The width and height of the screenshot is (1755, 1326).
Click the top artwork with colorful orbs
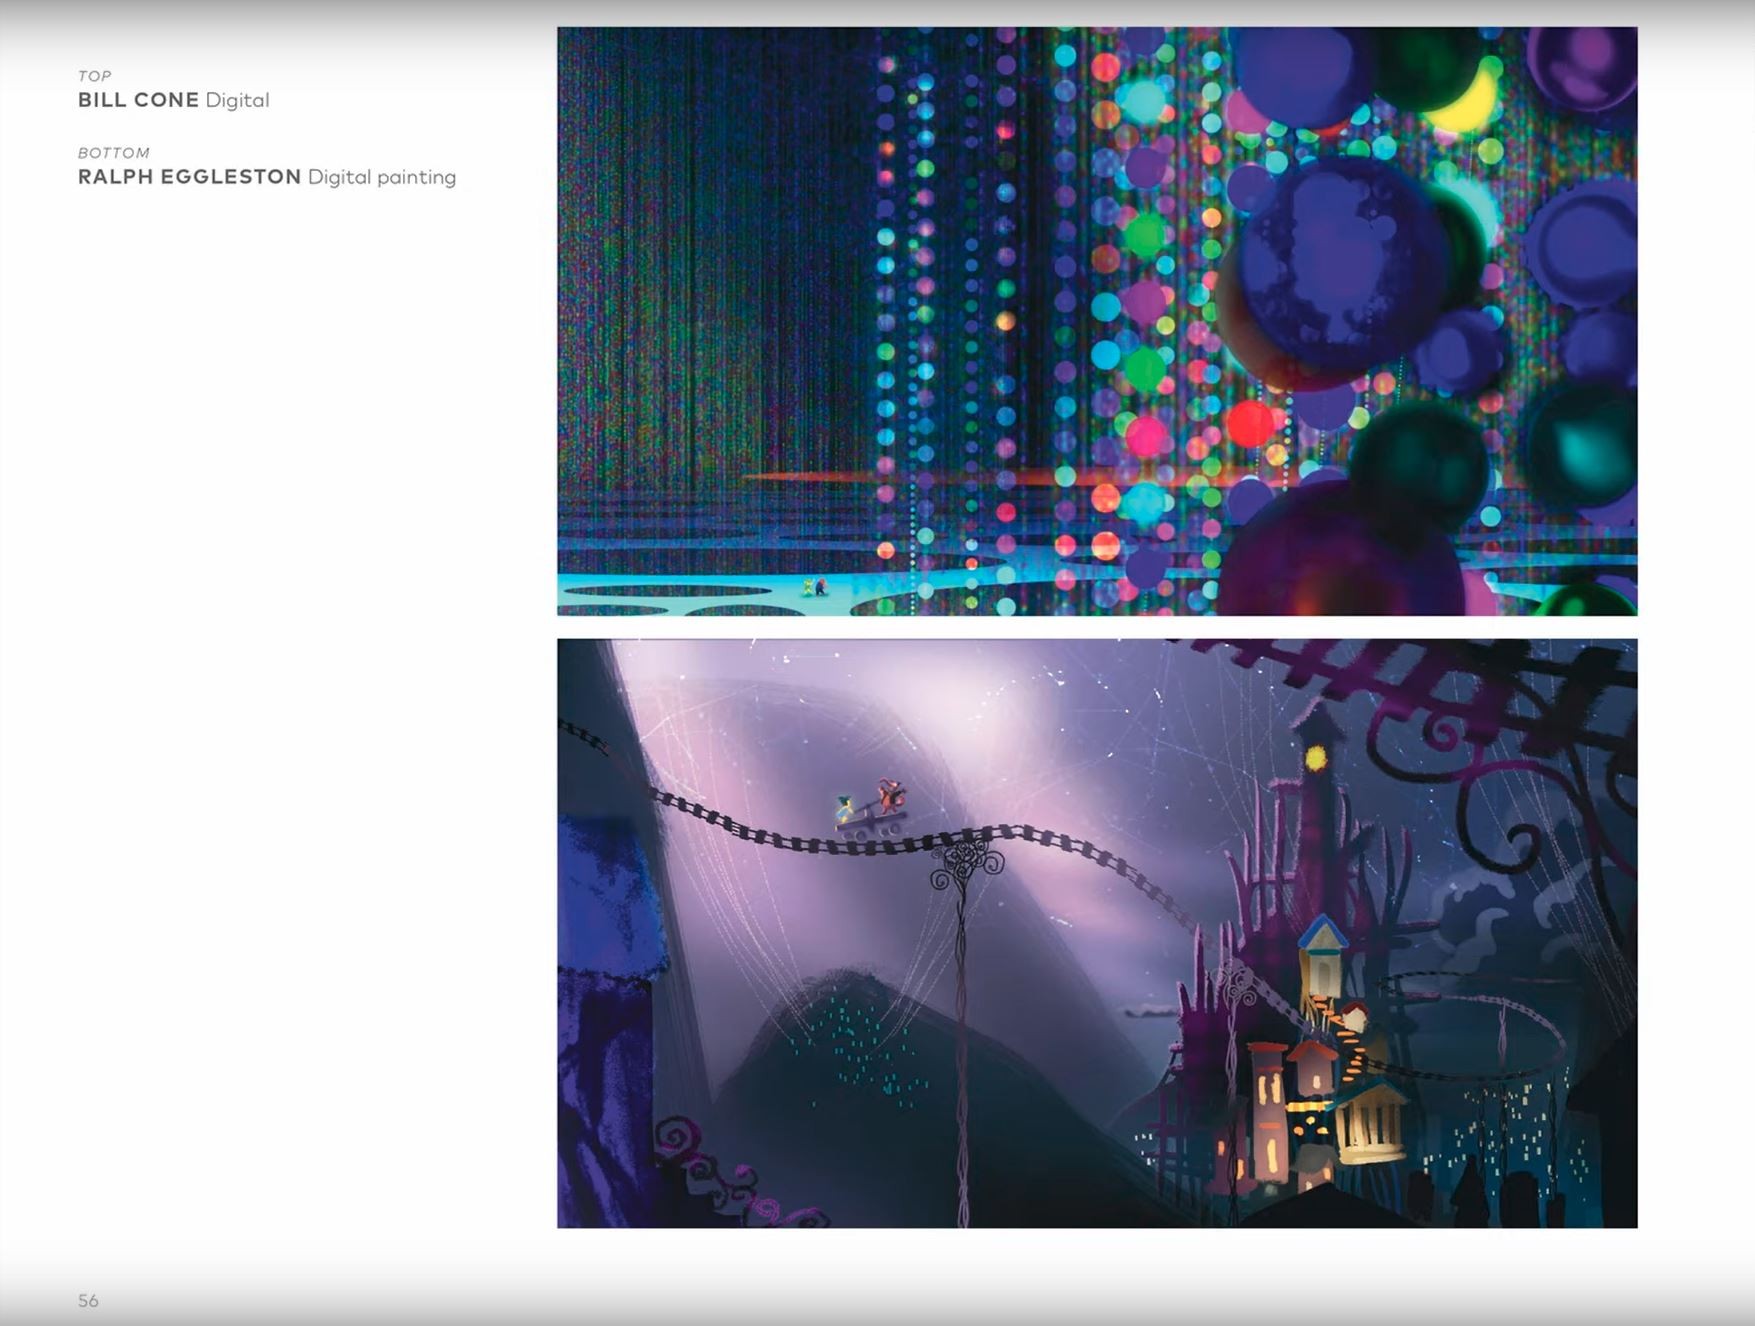pyautogui.click(x=1097, y=321)
